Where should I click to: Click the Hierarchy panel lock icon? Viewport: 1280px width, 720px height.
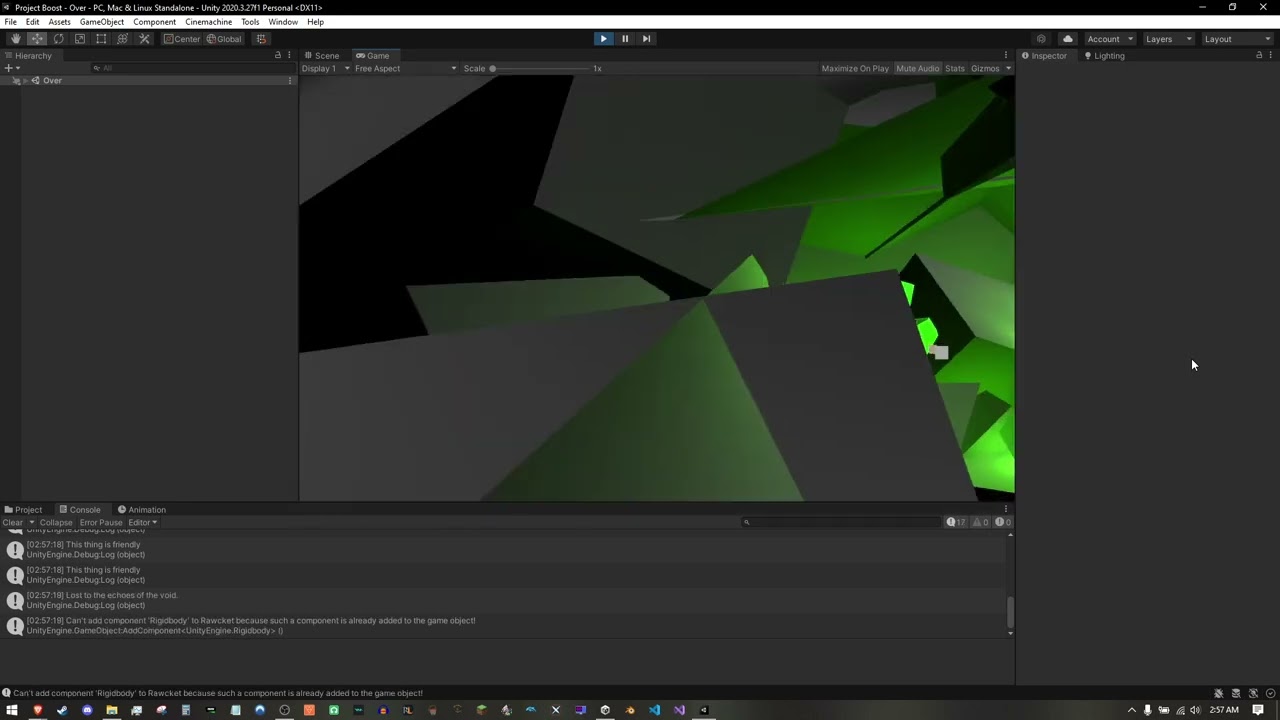[x=278, y=55]
